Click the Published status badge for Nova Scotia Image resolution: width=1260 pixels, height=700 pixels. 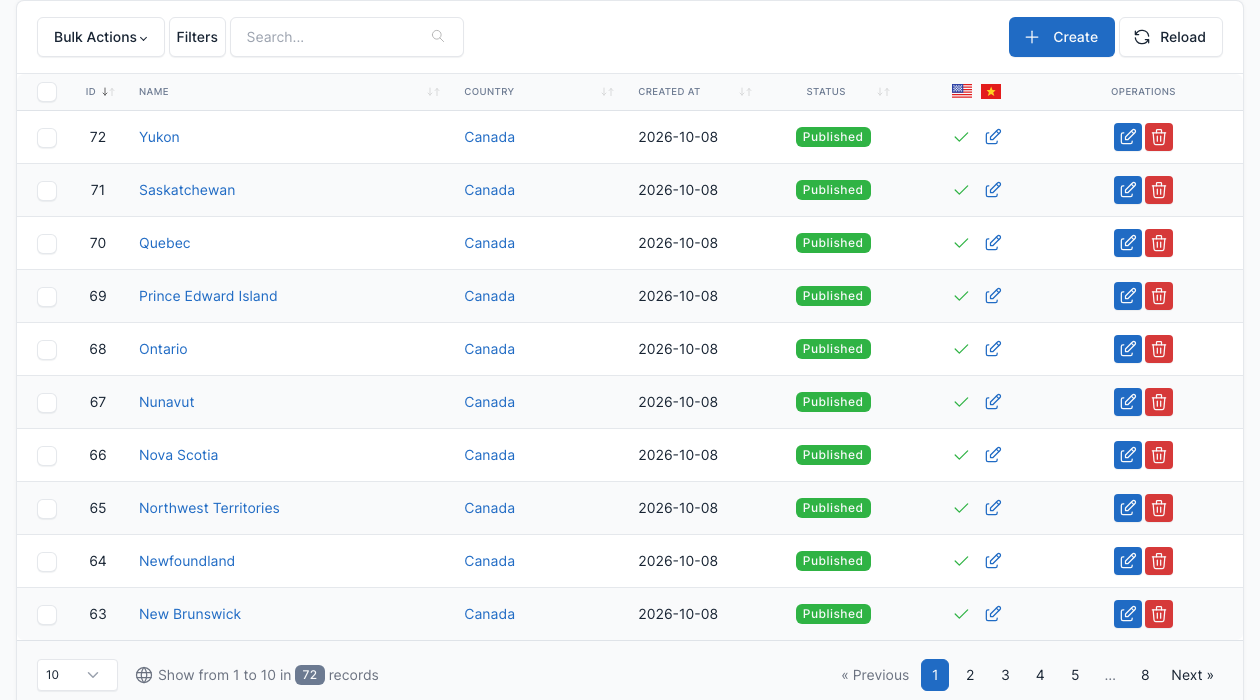[x=833, y=455]
